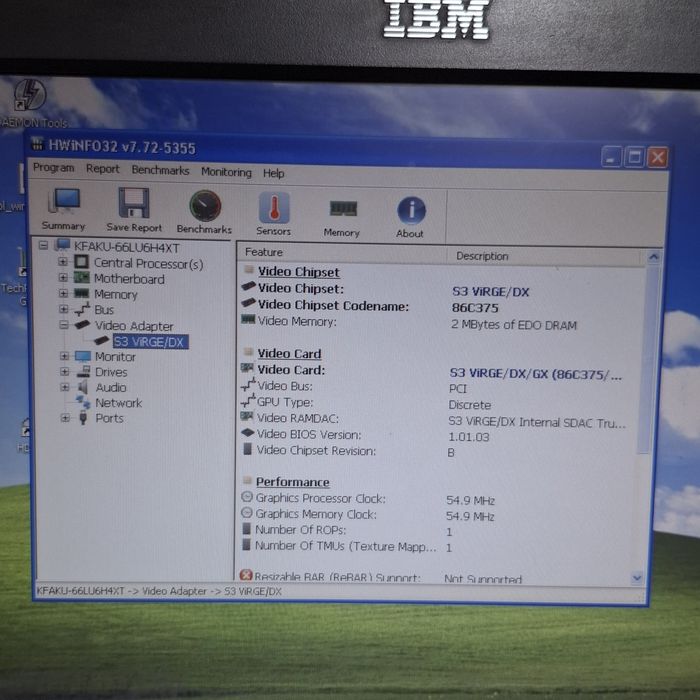The image size is (700, 700).
Task: Click the Monitor tree icon
Action: [x=83, y=356]
